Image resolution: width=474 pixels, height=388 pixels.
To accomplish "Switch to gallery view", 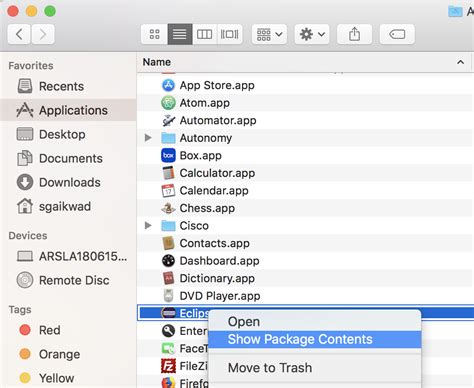I will pos(229,34).
